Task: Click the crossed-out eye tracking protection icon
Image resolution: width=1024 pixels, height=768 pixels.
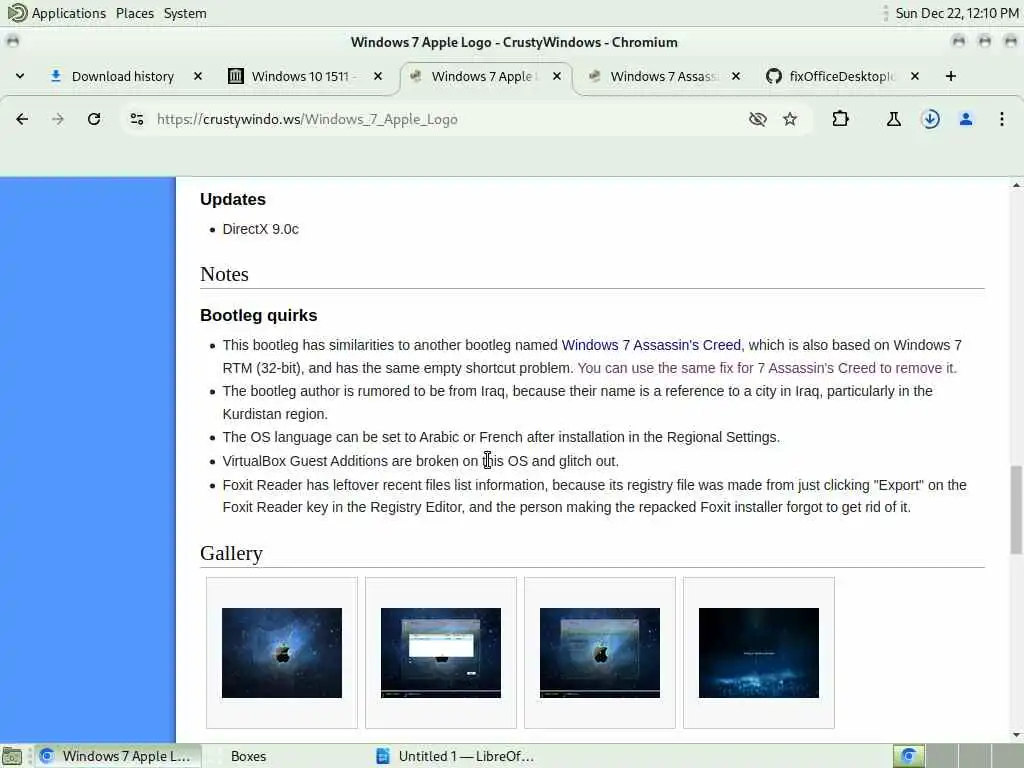Action: tap(758, 119)
